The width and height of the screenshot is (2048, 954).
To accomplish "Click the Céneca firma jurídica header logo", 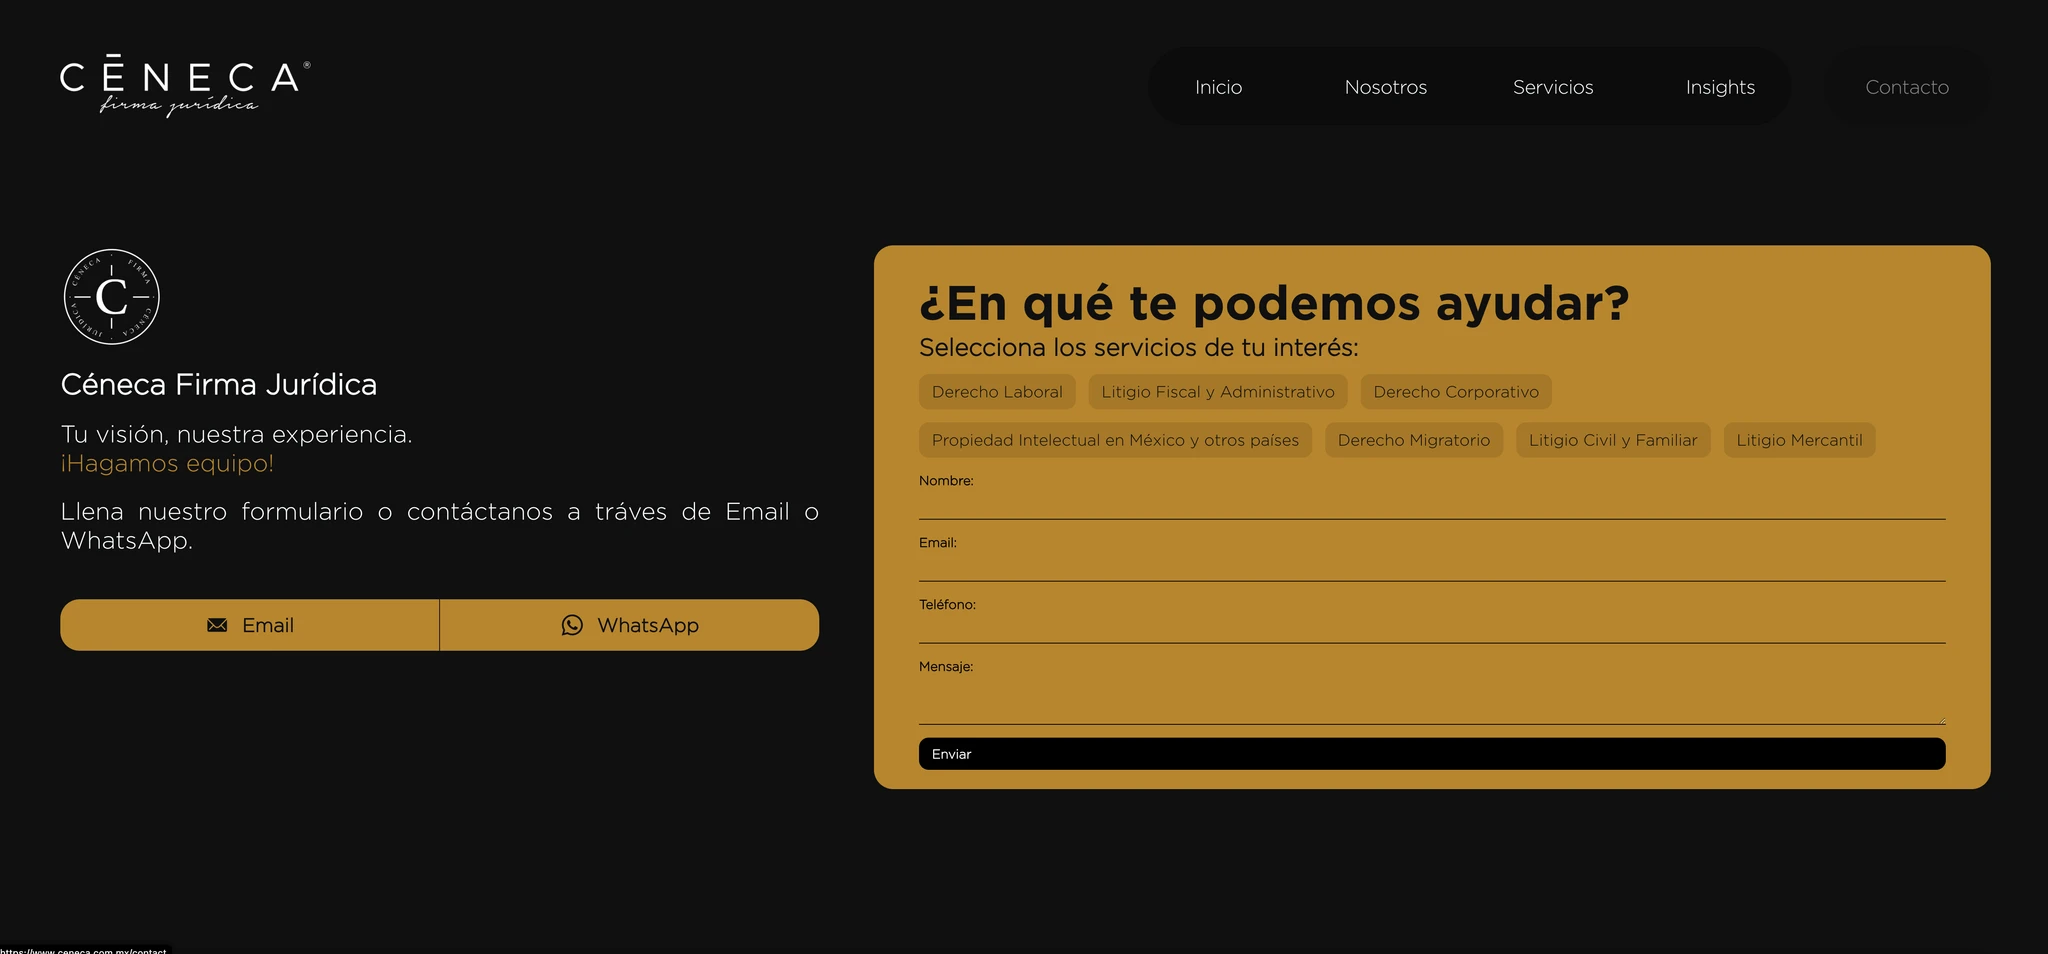I will [185, 86].
